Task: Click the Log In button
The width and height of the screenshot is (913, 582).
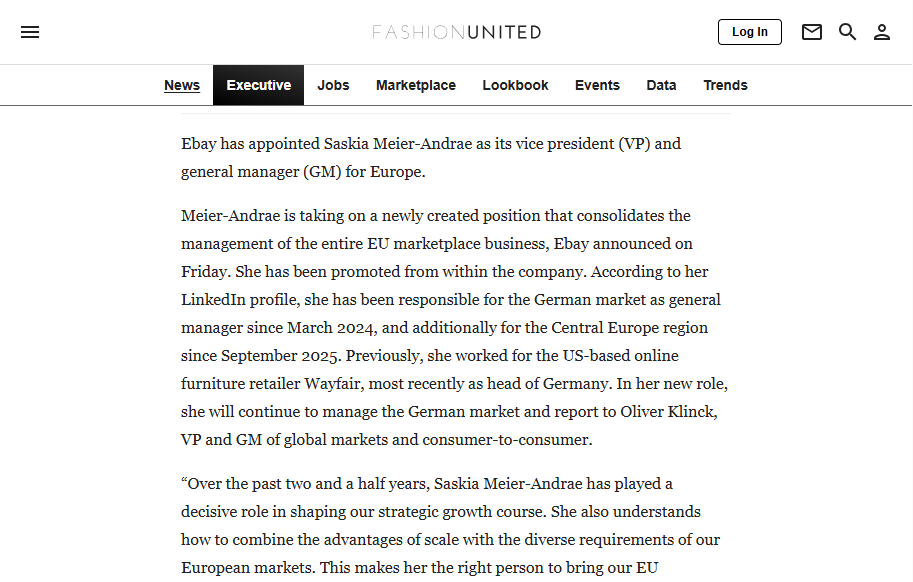Action: point(749,32)
